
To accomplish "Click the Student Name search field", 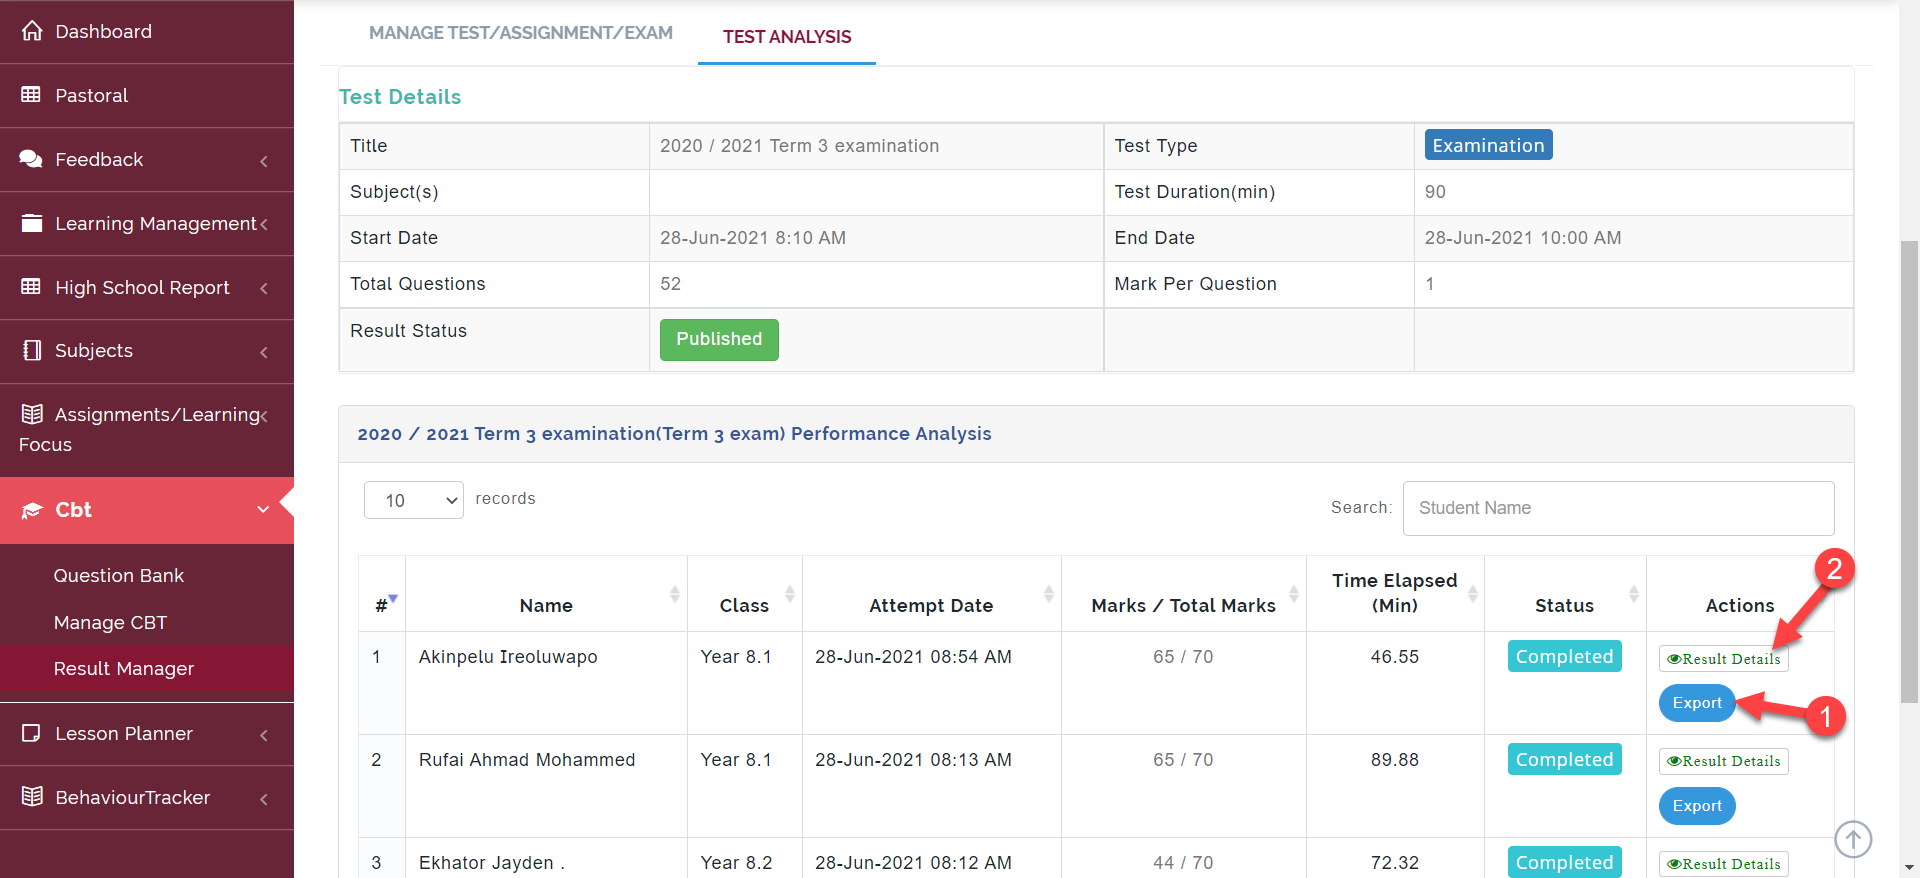I will click(x=1618, y=508).
